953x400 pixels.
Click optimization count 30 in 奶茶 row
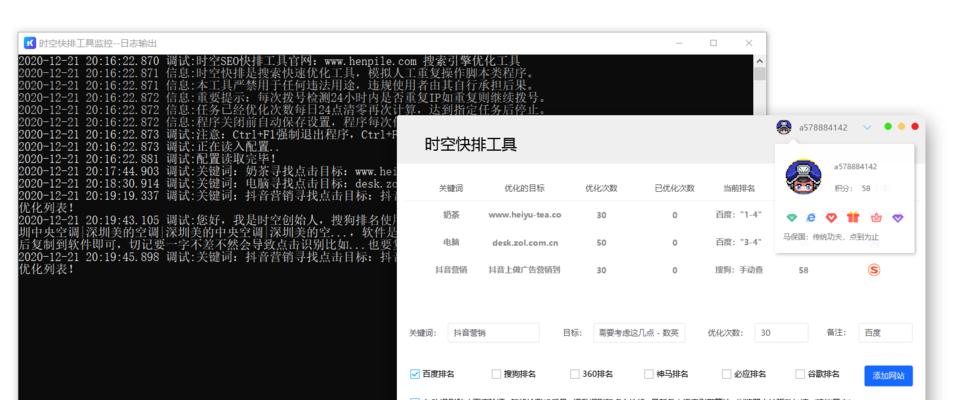click(601, 215)
